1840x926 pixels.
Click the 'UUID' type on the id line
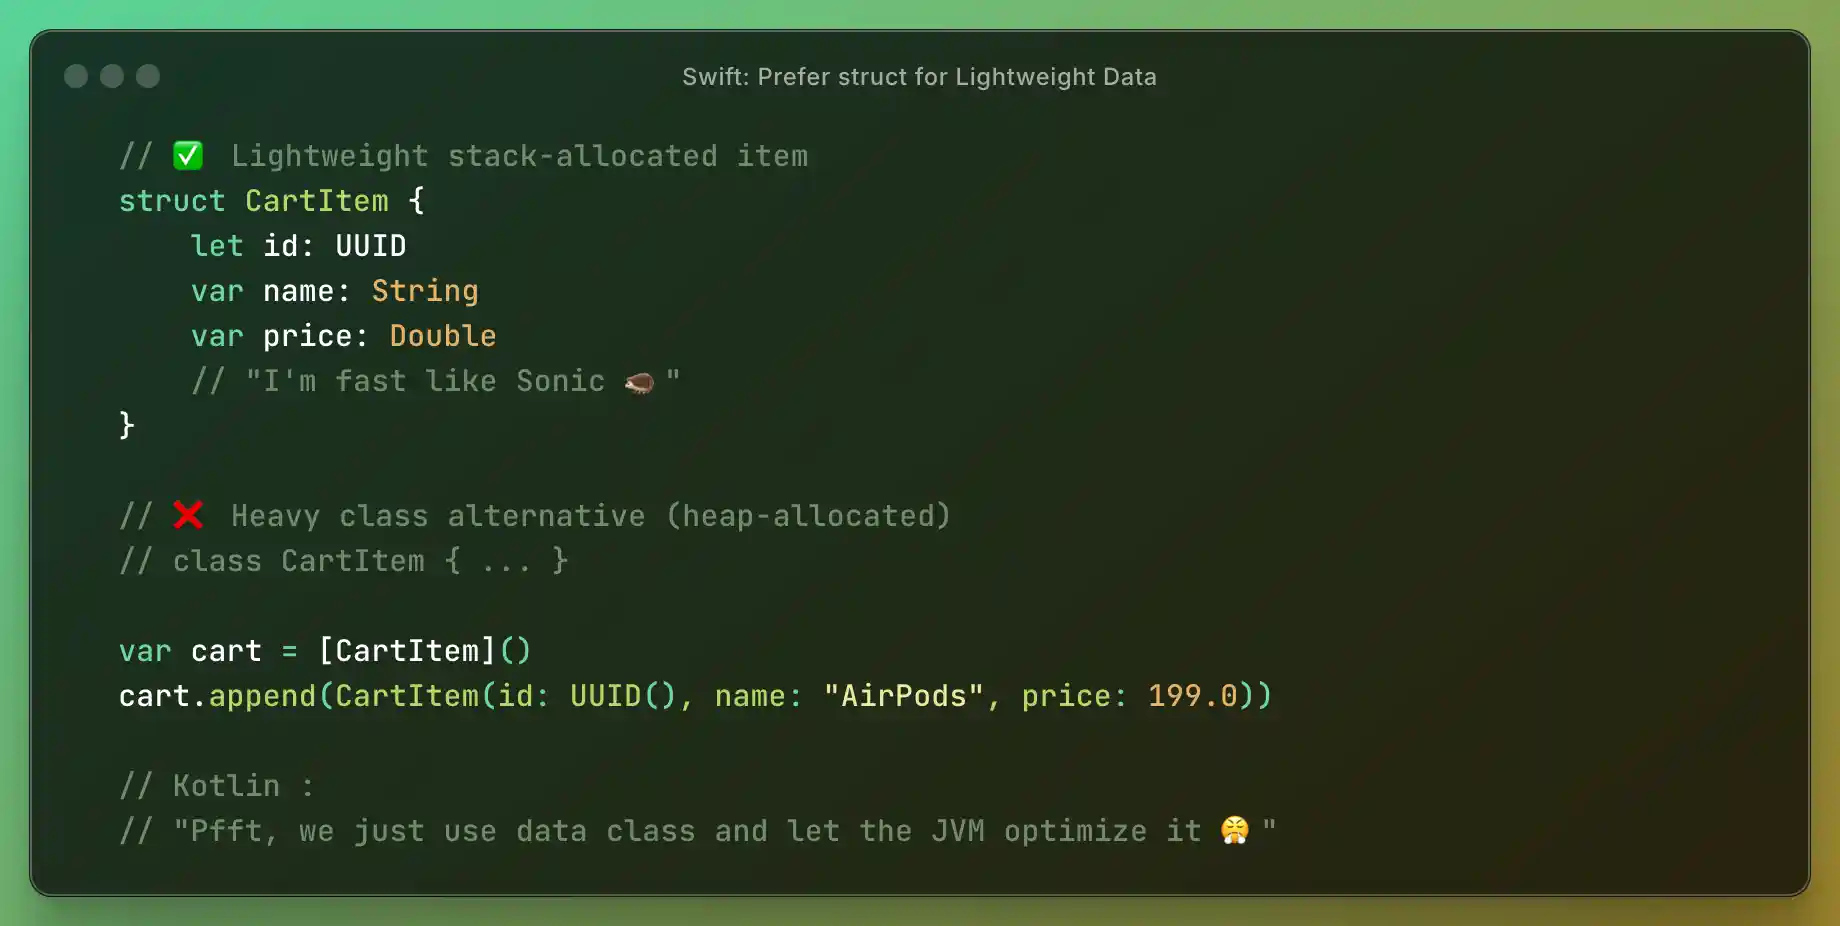(370, 246)
